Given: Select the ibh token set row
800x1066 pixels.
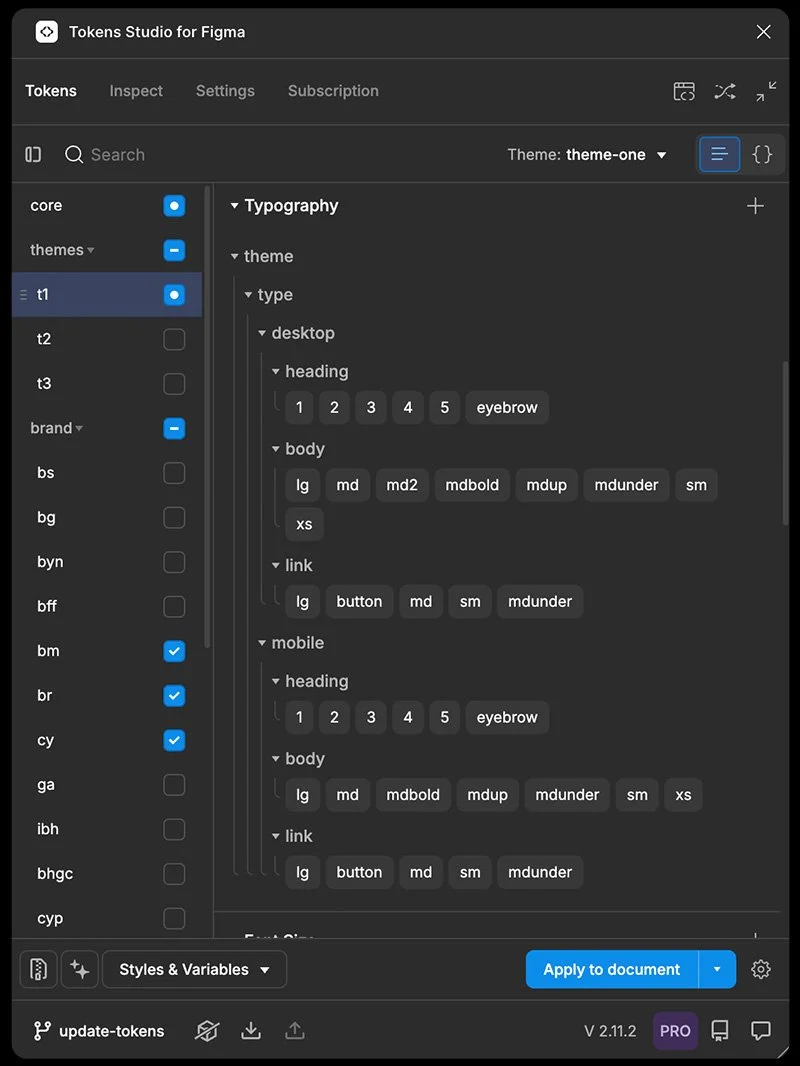Looking at the screenshot, I should 107,829.
